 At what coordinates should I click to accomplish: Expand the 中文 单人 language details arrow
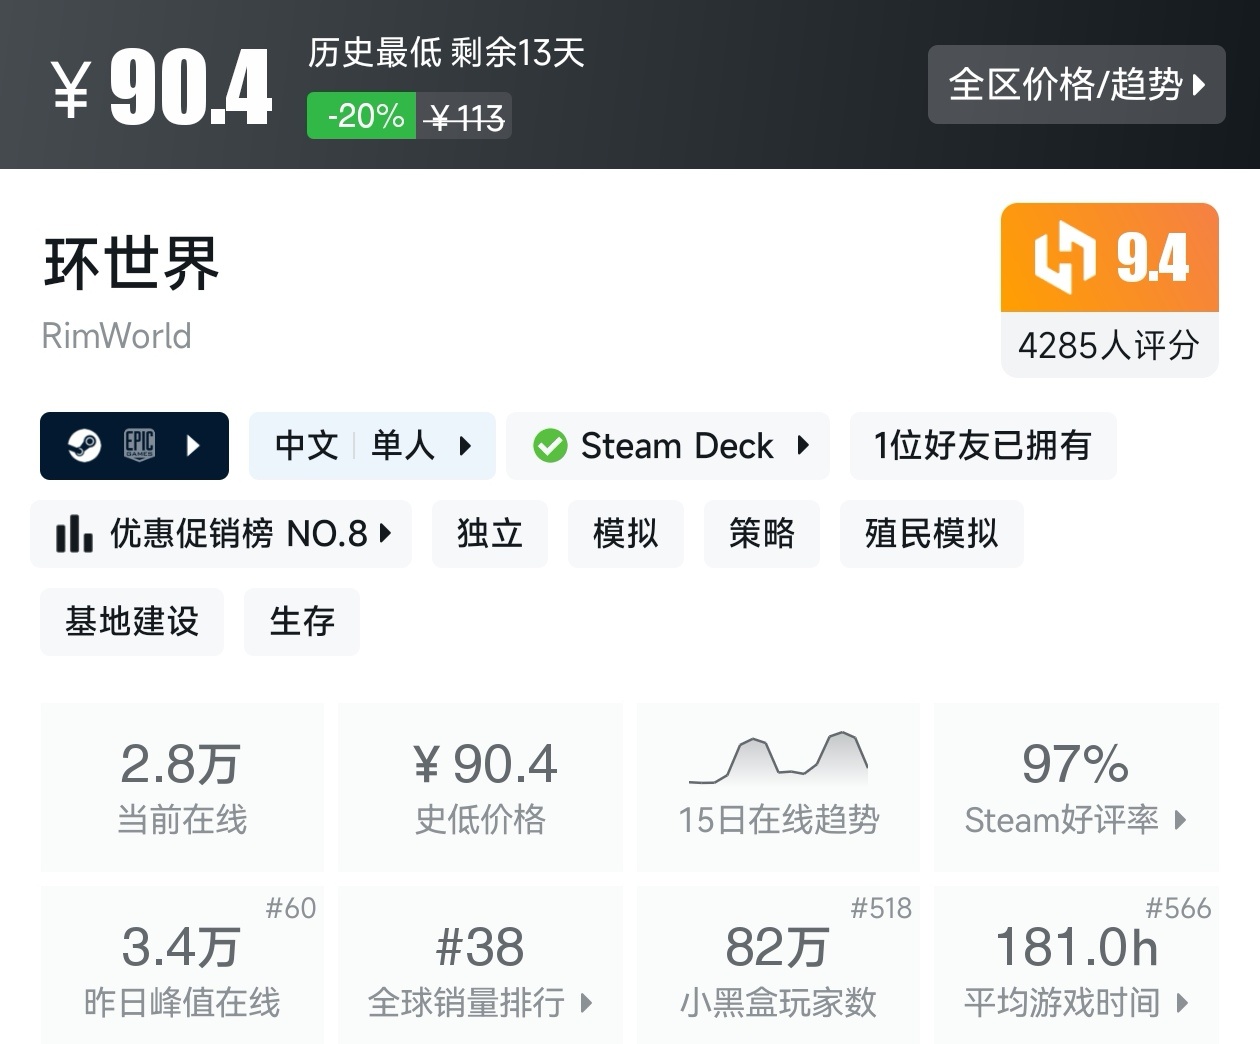(465, 446)
